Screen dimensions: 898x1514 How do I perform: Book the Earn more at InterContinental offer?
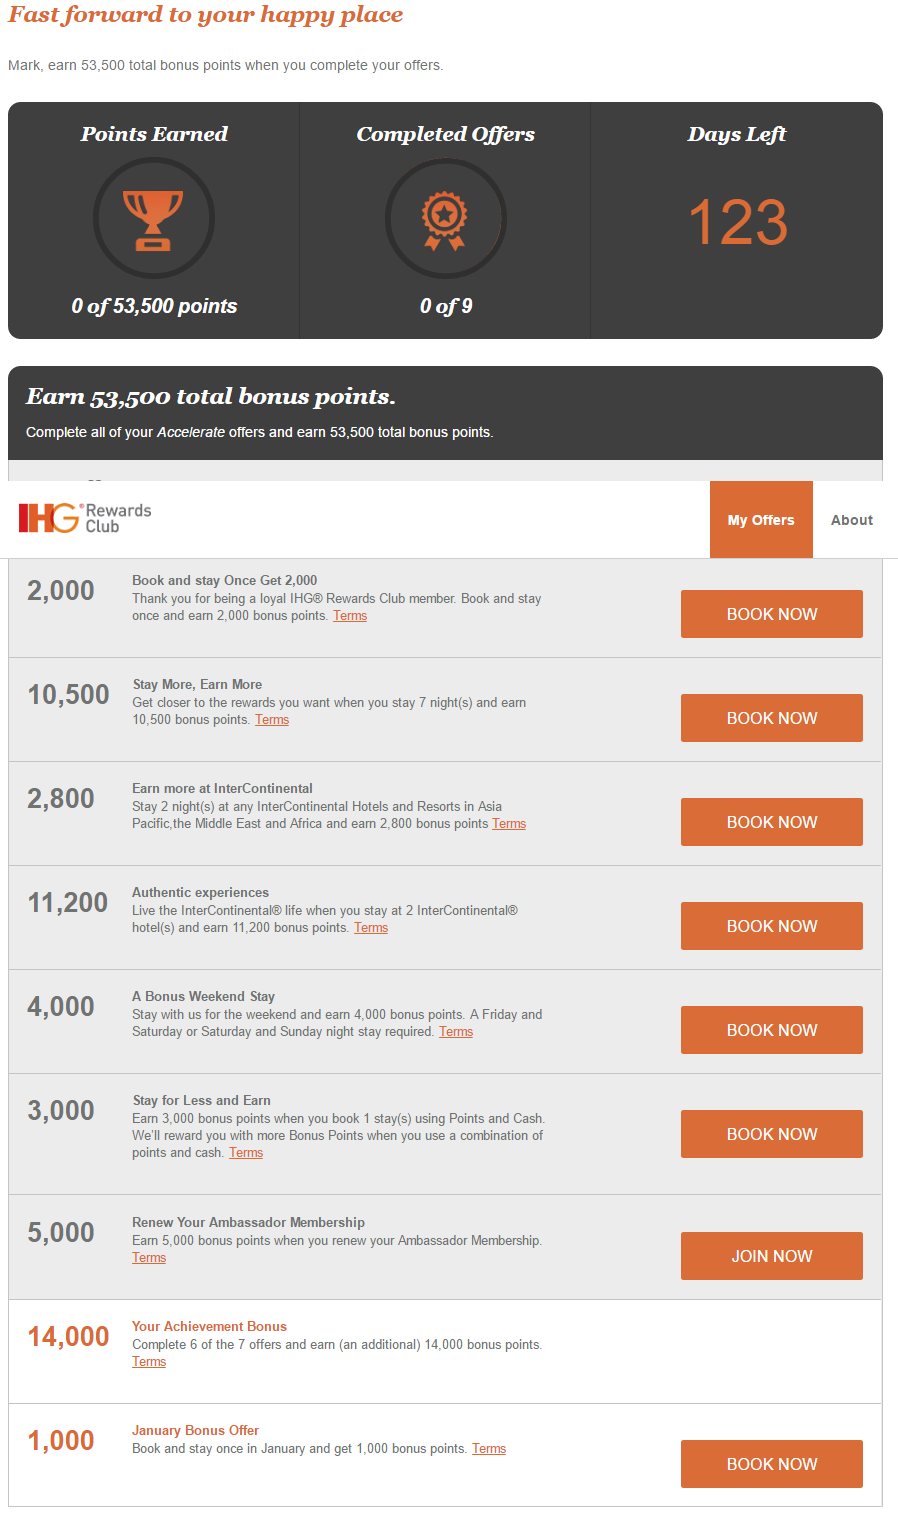point(772,822)
